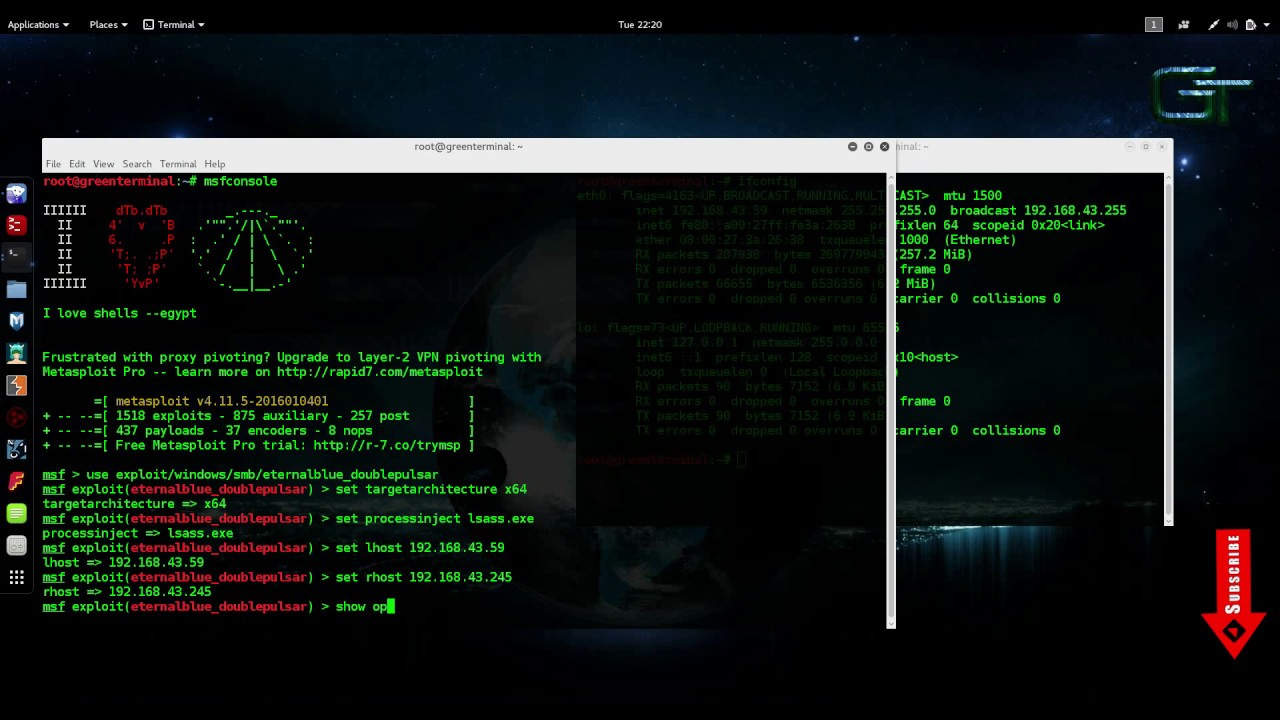Close the front msfconsole terminal window

[x=884, y=146]
